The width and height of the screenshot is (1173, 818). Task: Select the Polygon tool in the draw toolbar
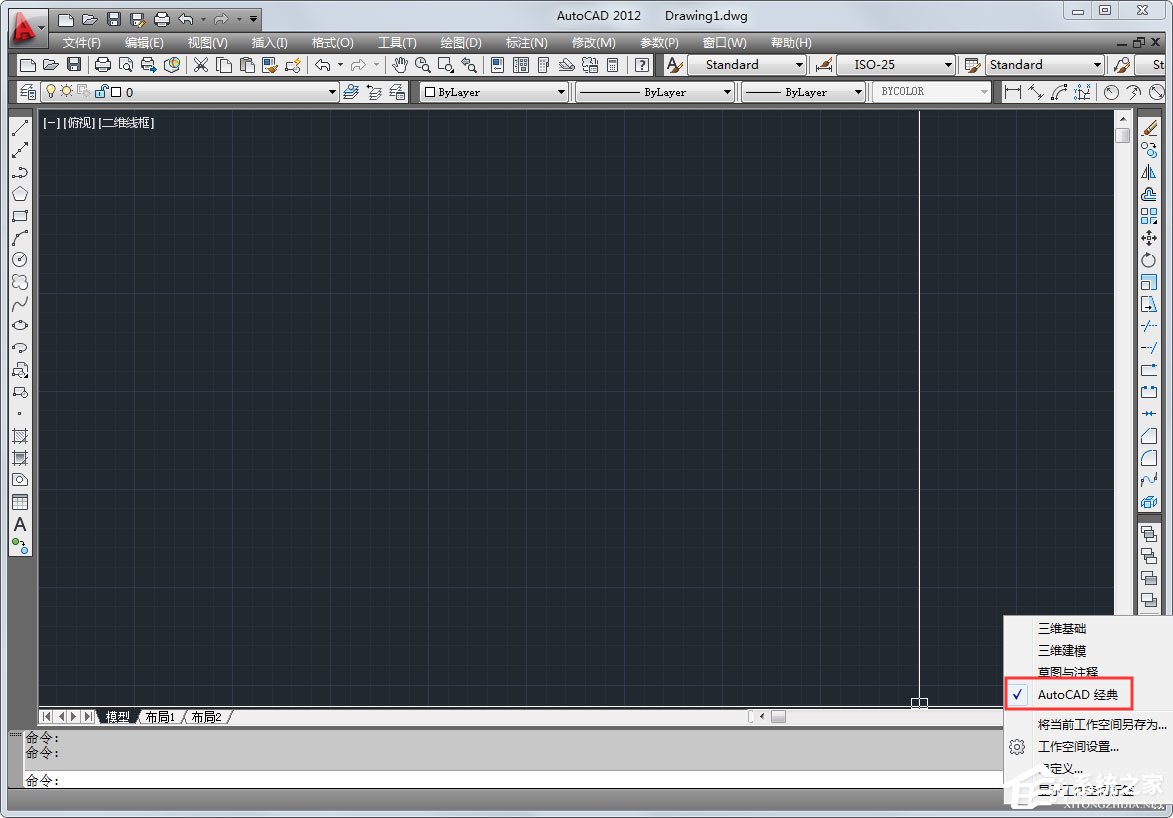click(21, 194)
